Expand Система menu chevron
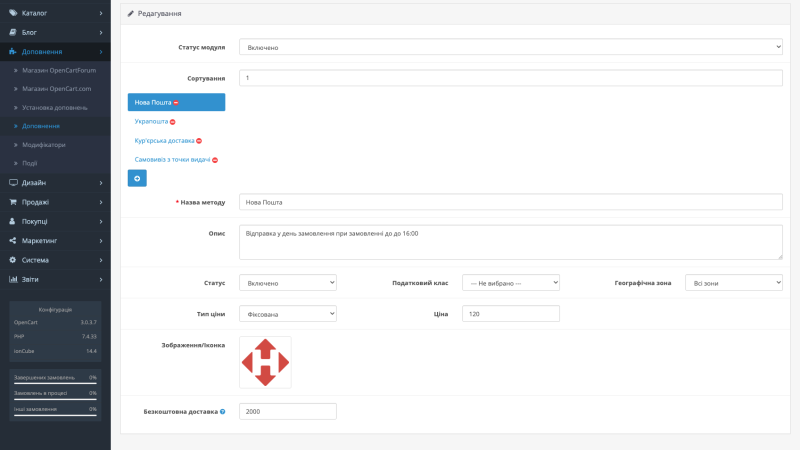800x450 pixels. click(101, 260)
